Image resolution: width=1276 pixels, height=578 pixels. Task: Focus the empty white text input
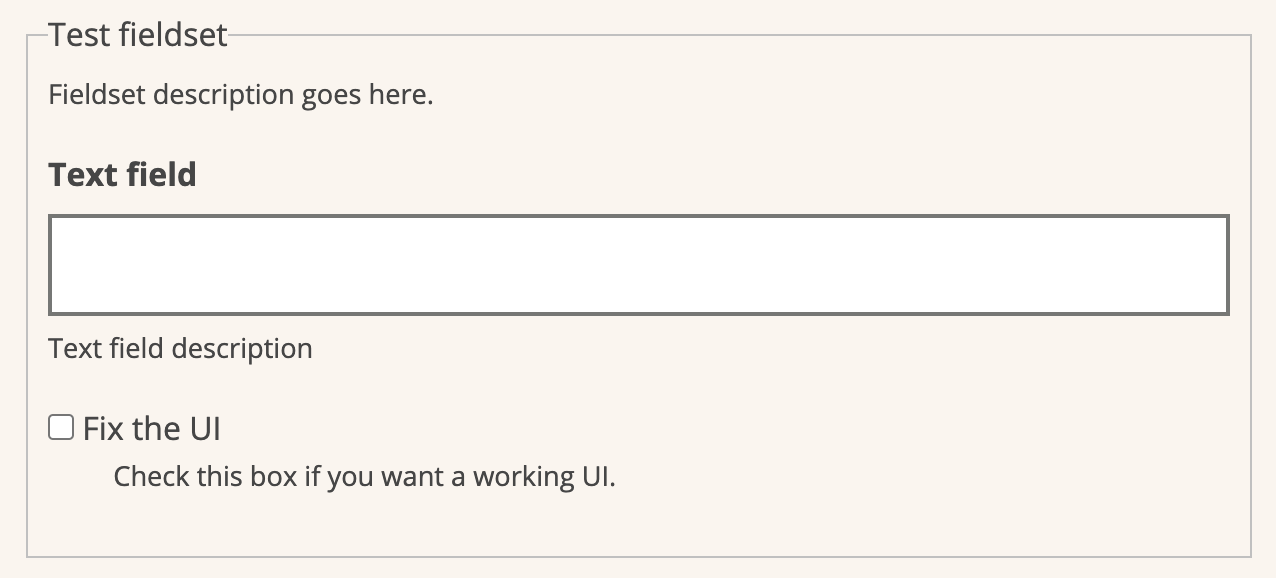(x=638, y=265)
